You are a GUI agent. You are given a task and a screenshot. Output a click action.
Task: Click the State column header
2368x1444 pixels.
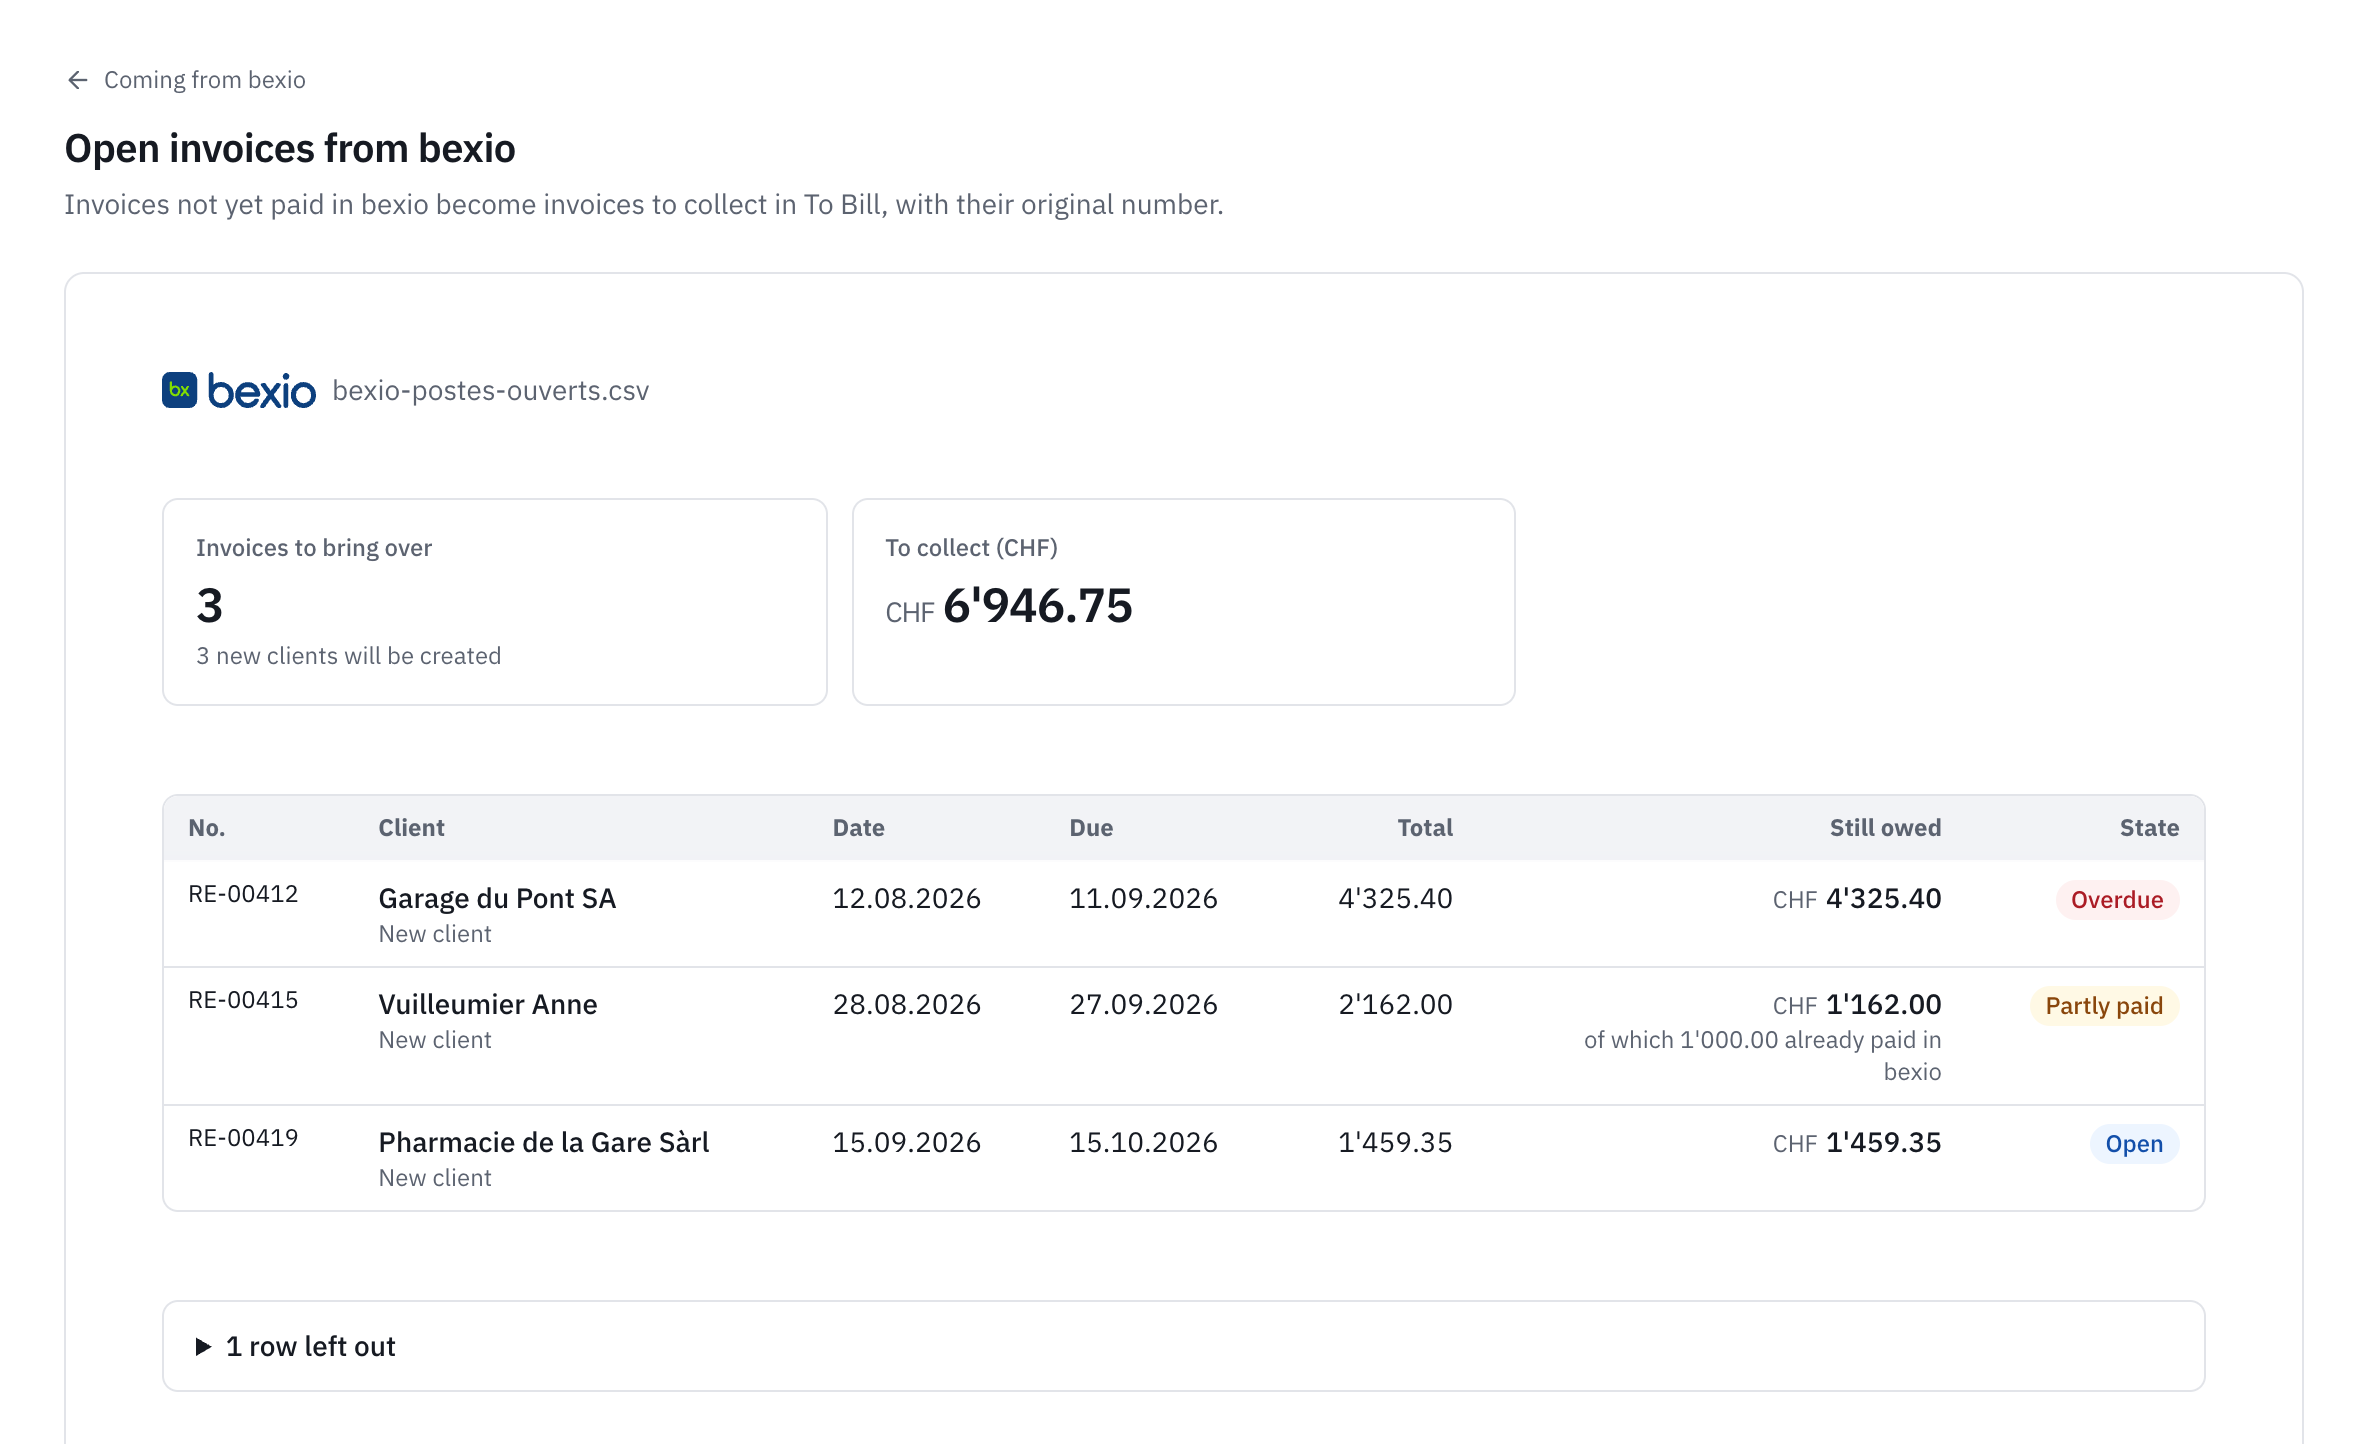coord(2149,828)
